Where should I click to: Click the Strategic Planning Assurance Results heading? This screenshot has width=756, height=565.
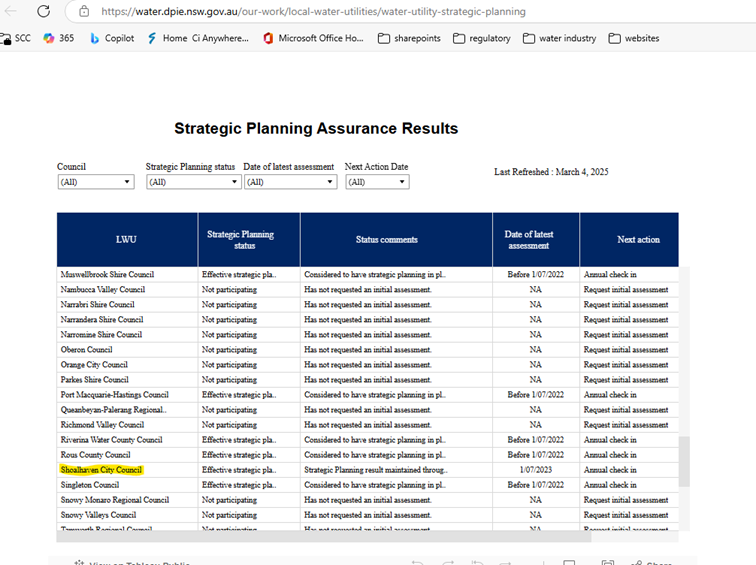click(x=316, y=128)
